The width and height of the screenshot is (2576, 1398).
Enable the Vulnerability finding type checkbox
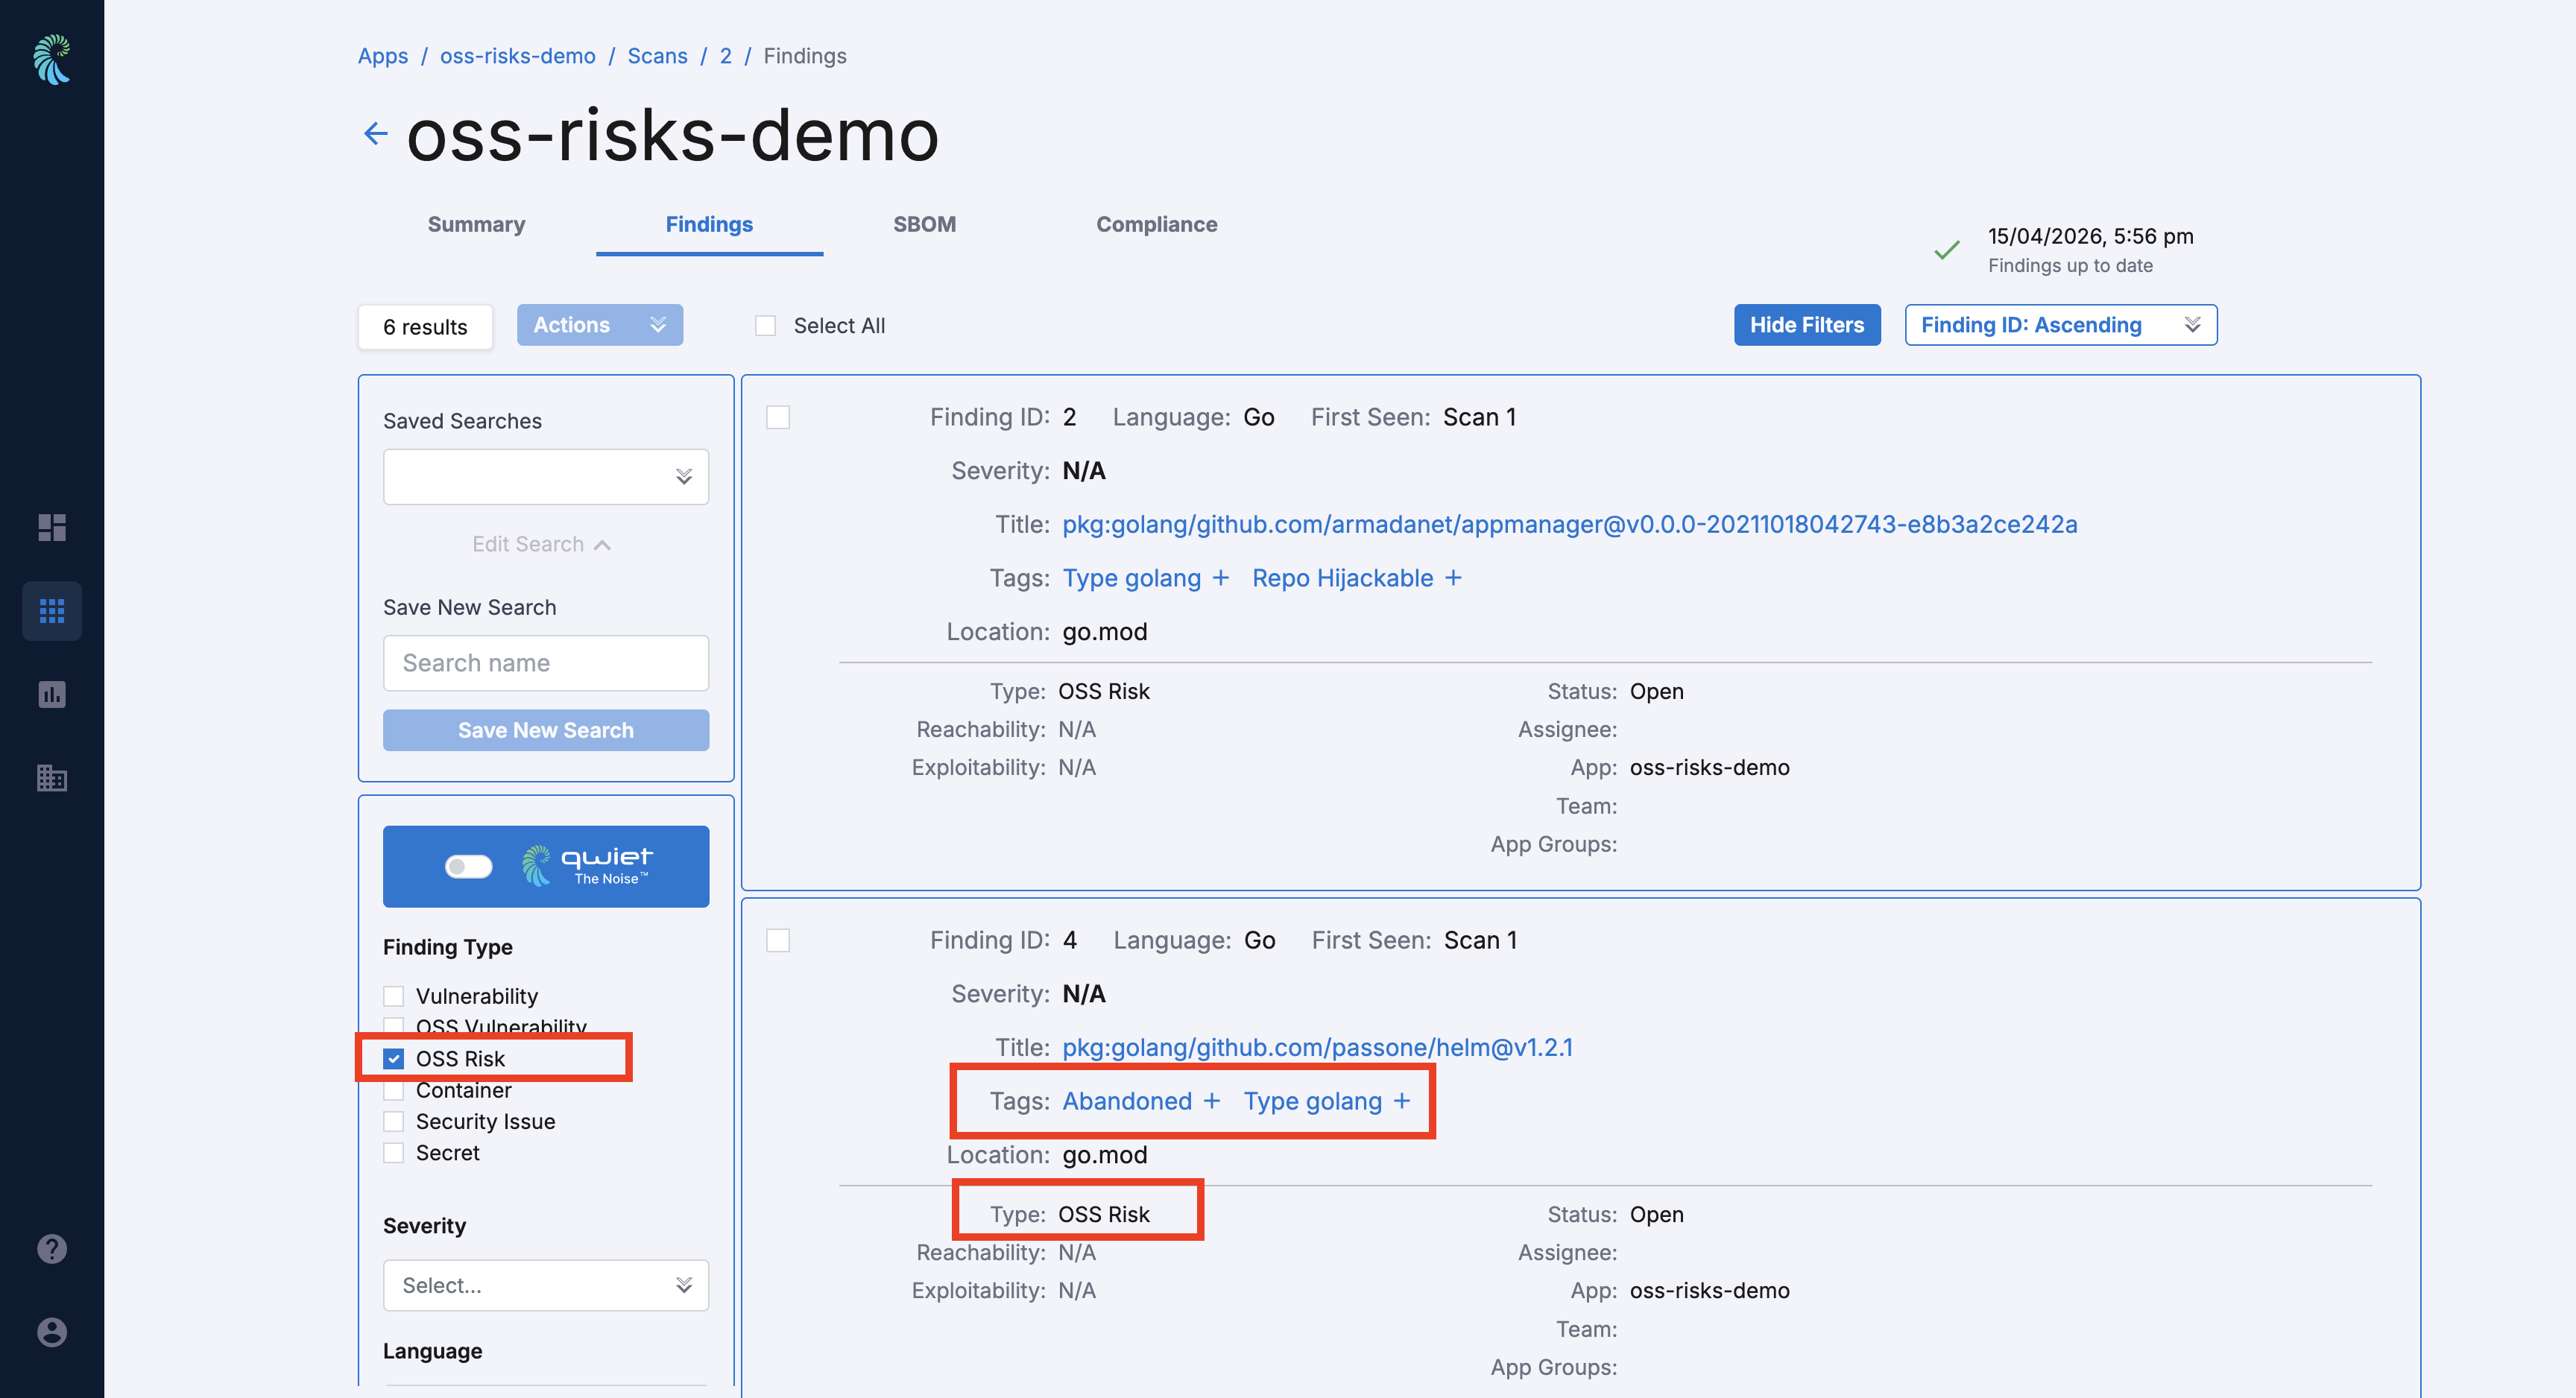point(394,996)
